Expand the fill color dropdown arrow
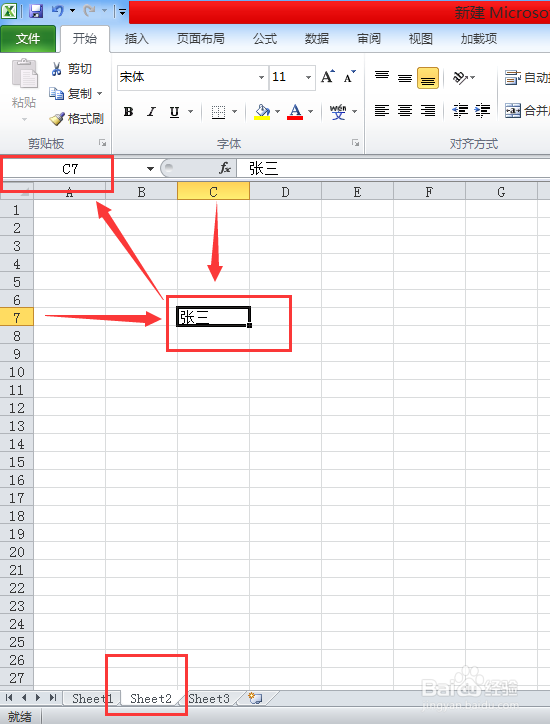550x724 pixels. coord(278,112)
